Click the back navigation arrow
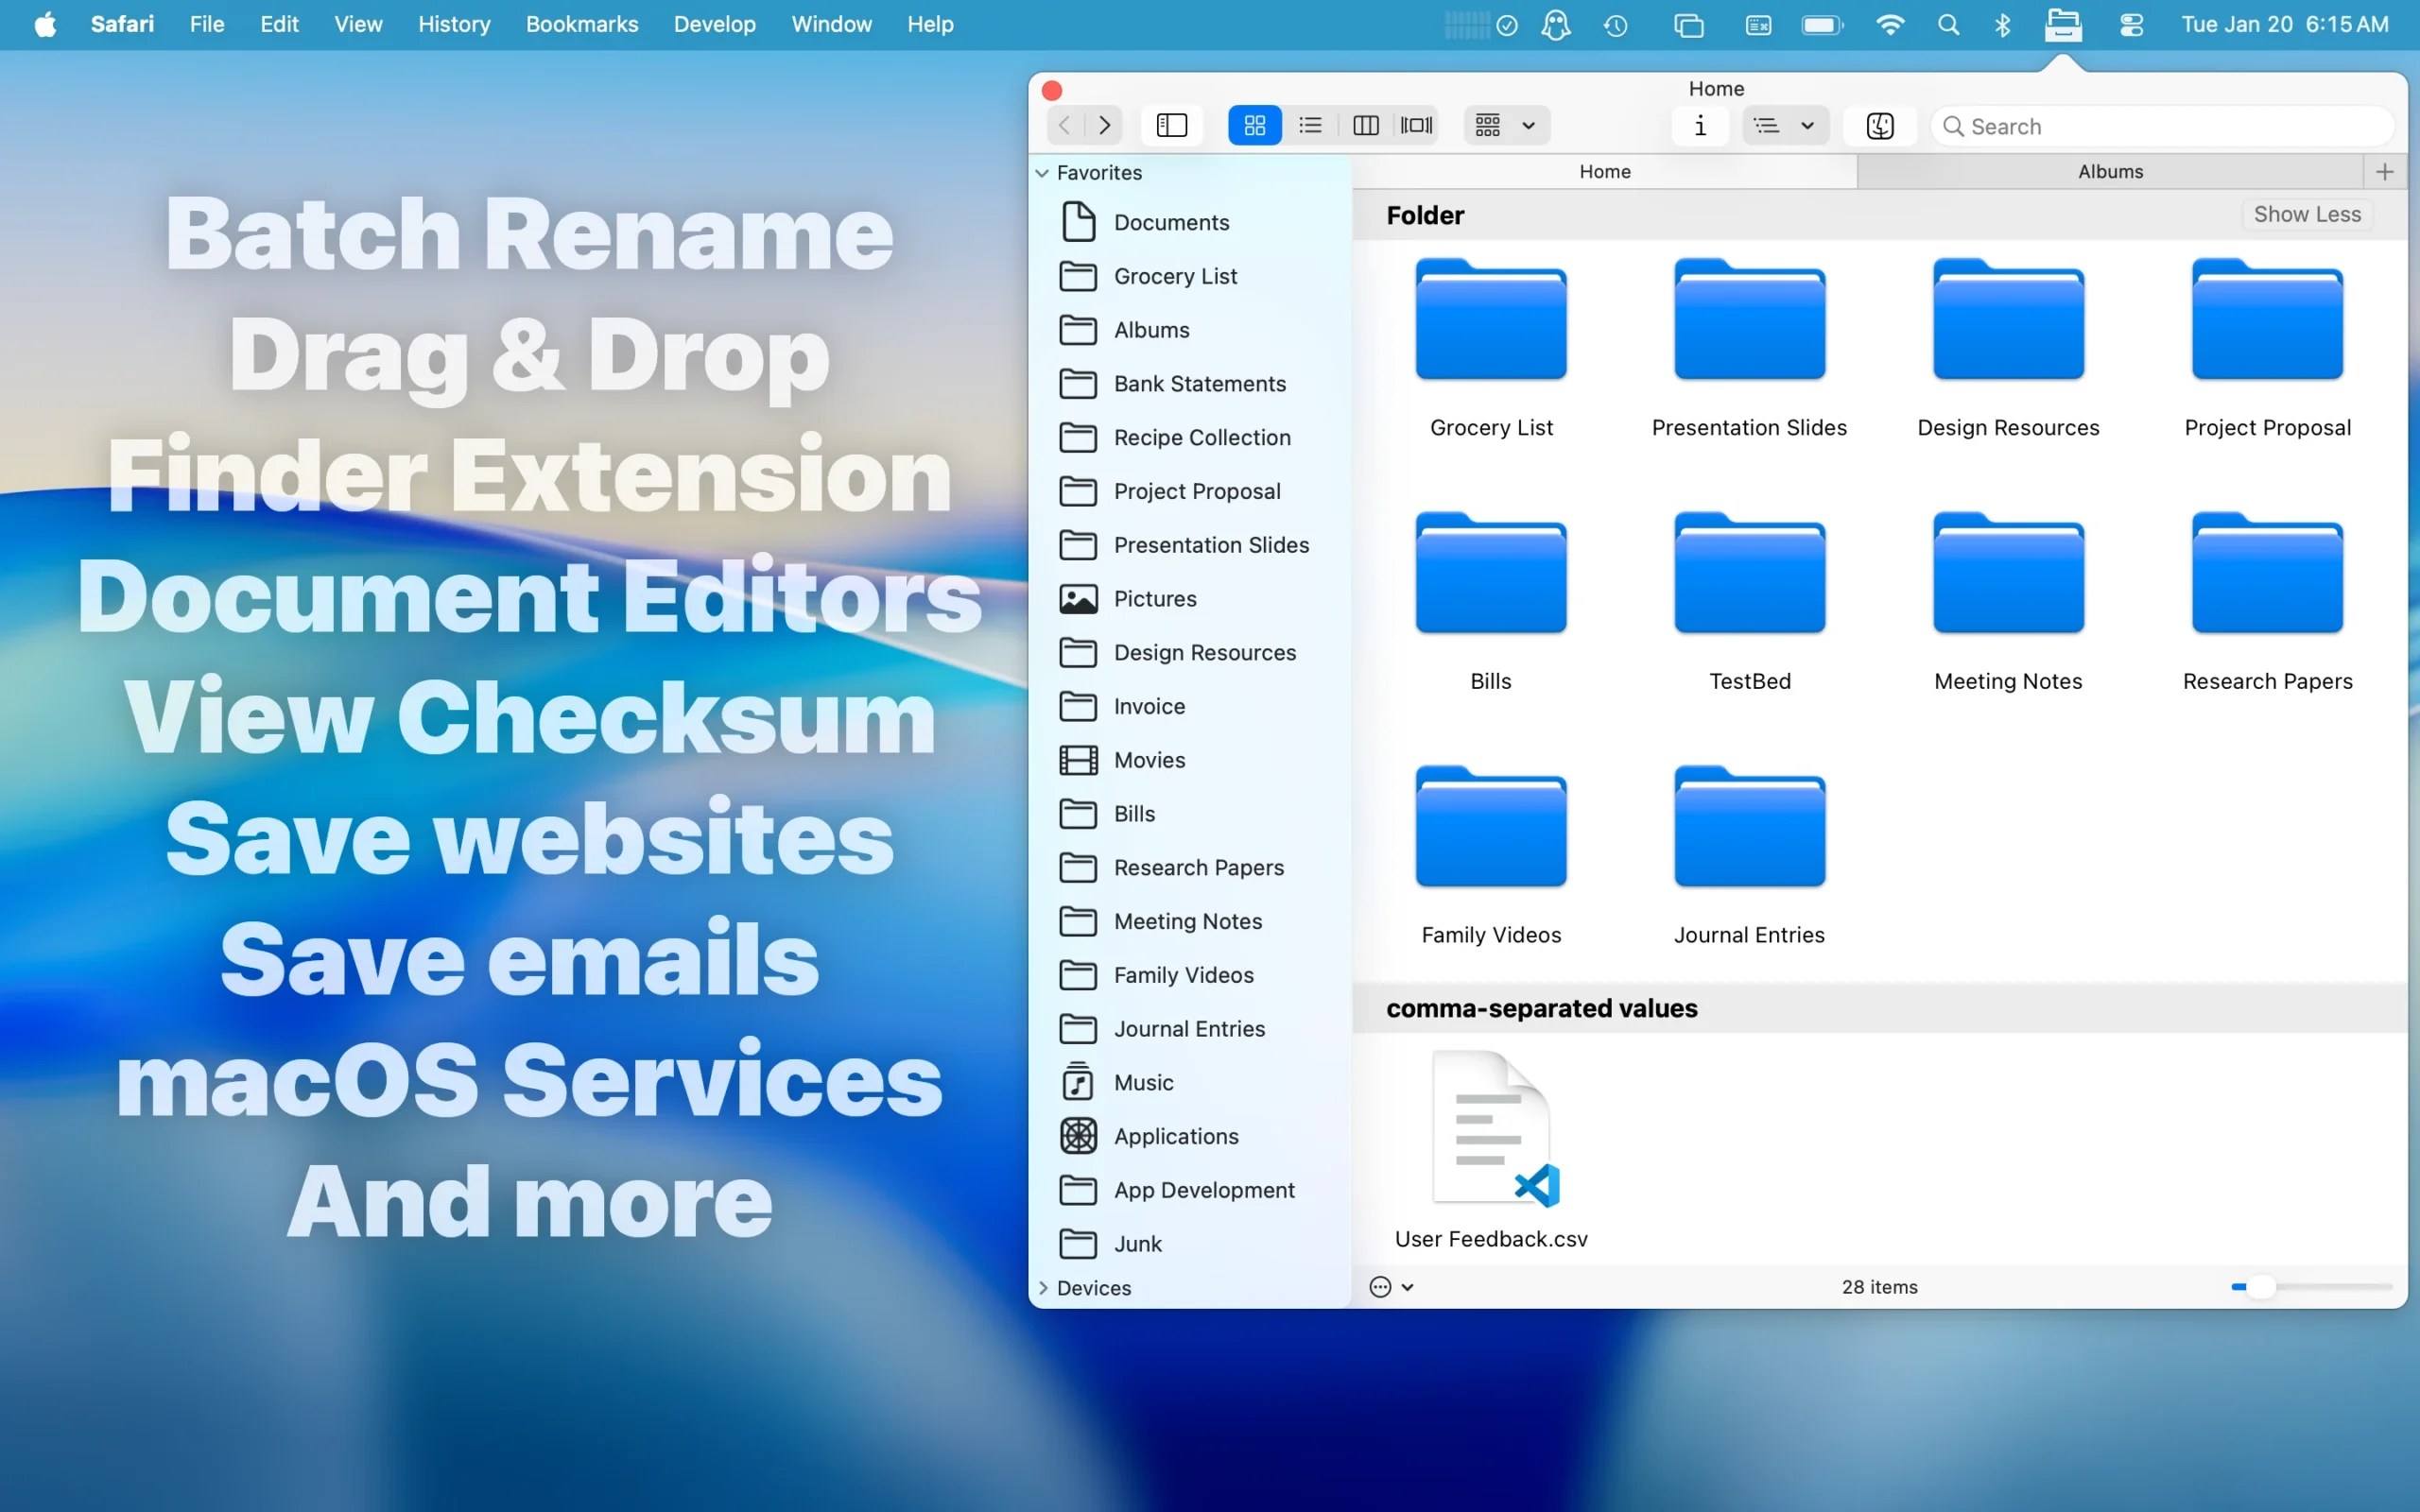 [1064, 125]
